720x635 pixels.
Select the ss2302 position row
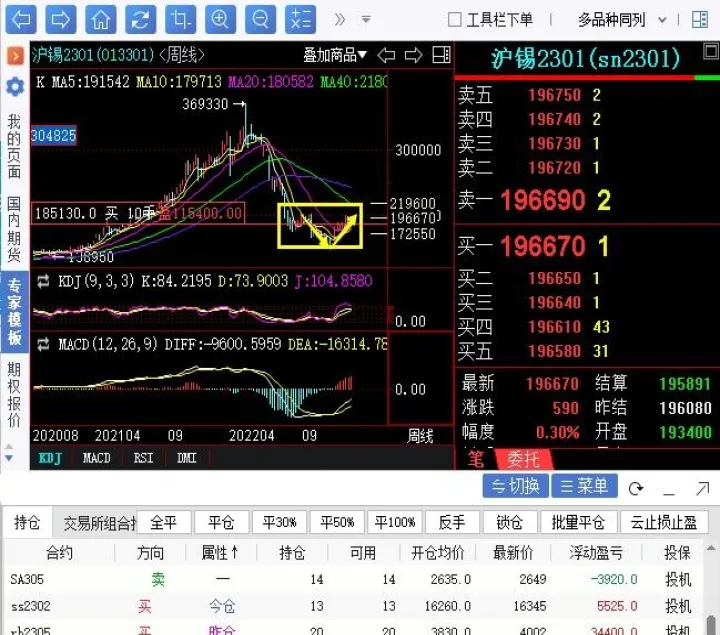click(352, 607)
